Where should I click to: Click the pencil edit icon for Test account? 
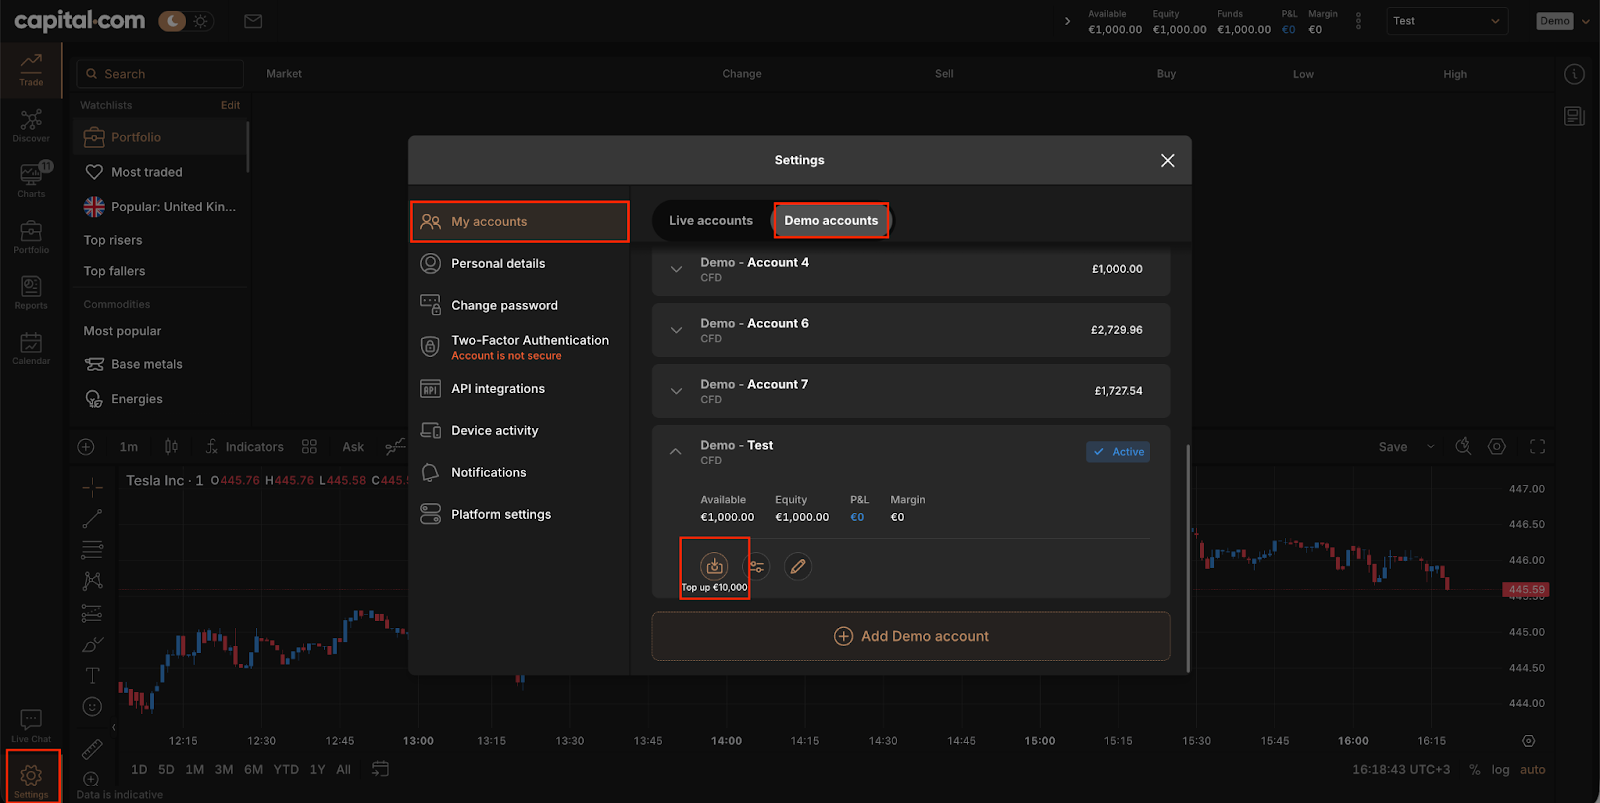[x=797, y=567]
